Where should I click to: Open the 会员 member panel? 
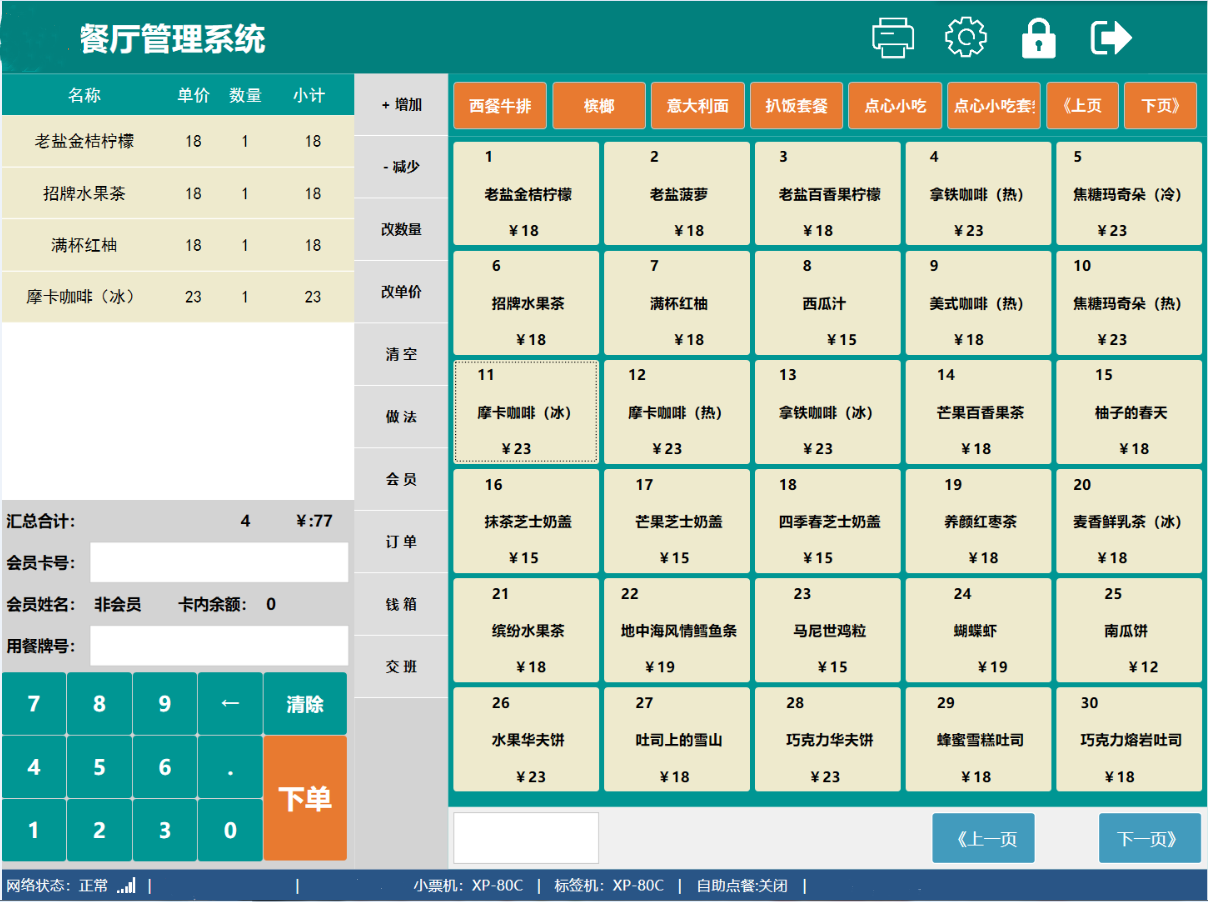(x=401, y=479)
